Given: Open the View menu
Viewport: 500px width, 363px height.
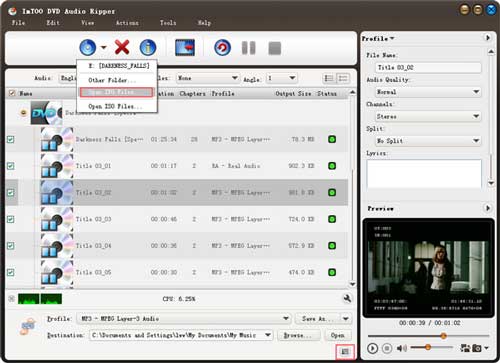Looking at the screenshot, I should [87, 23].
